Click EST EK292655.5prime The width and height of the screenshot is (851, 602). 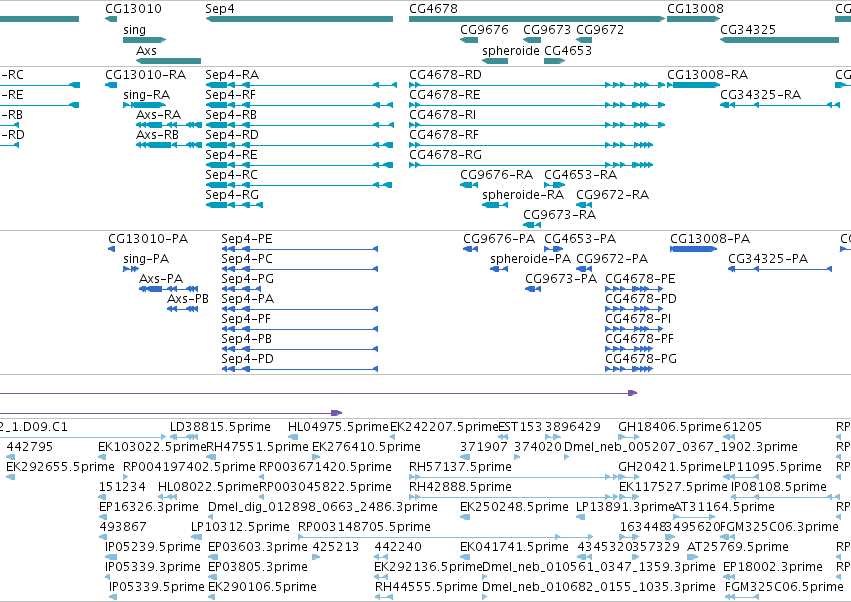click(60, 467)
